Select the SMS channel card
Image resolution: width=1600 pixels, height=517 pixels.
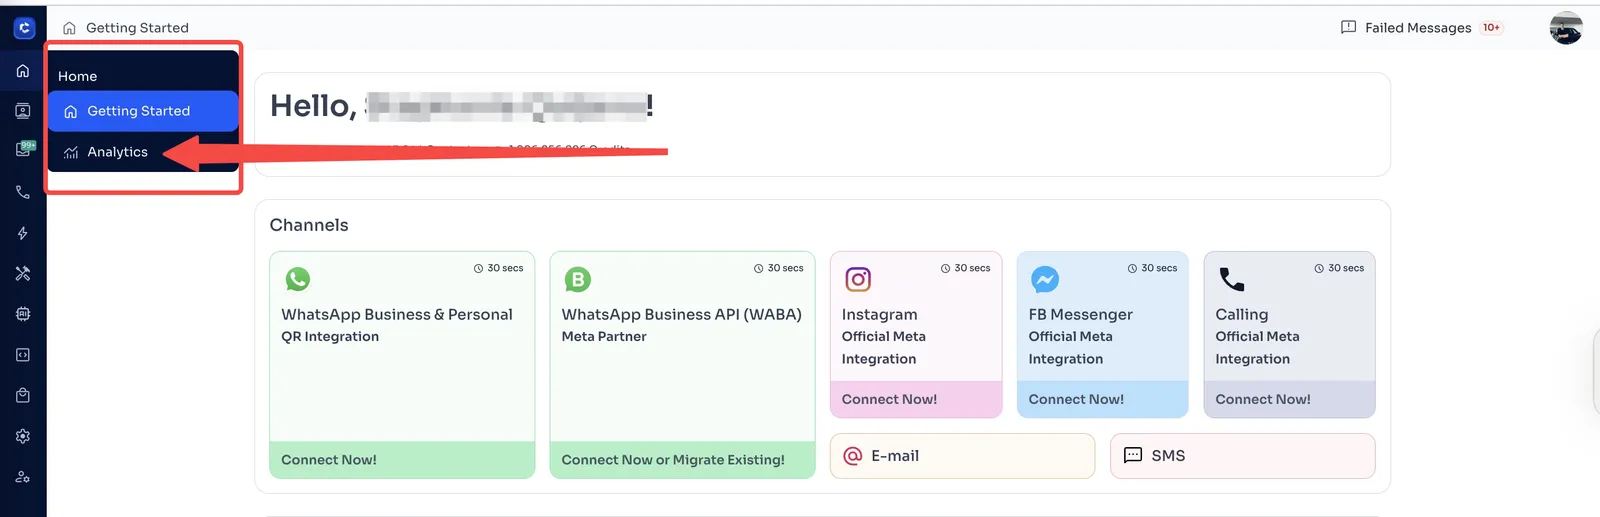point(1242,456)
